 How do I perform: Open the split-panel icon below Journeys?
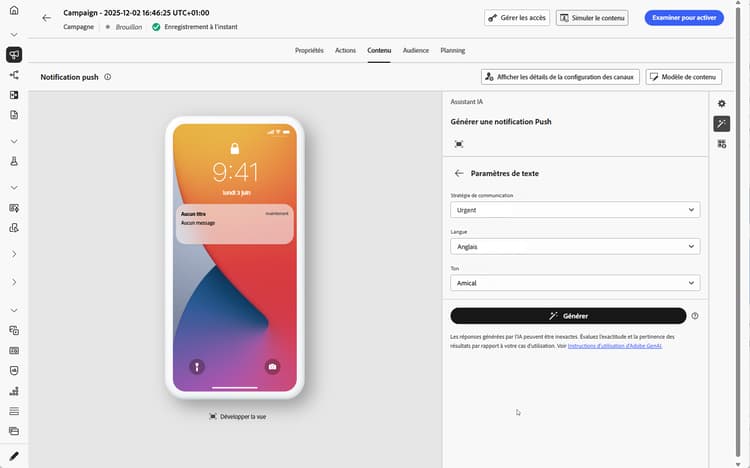(14, 95)
